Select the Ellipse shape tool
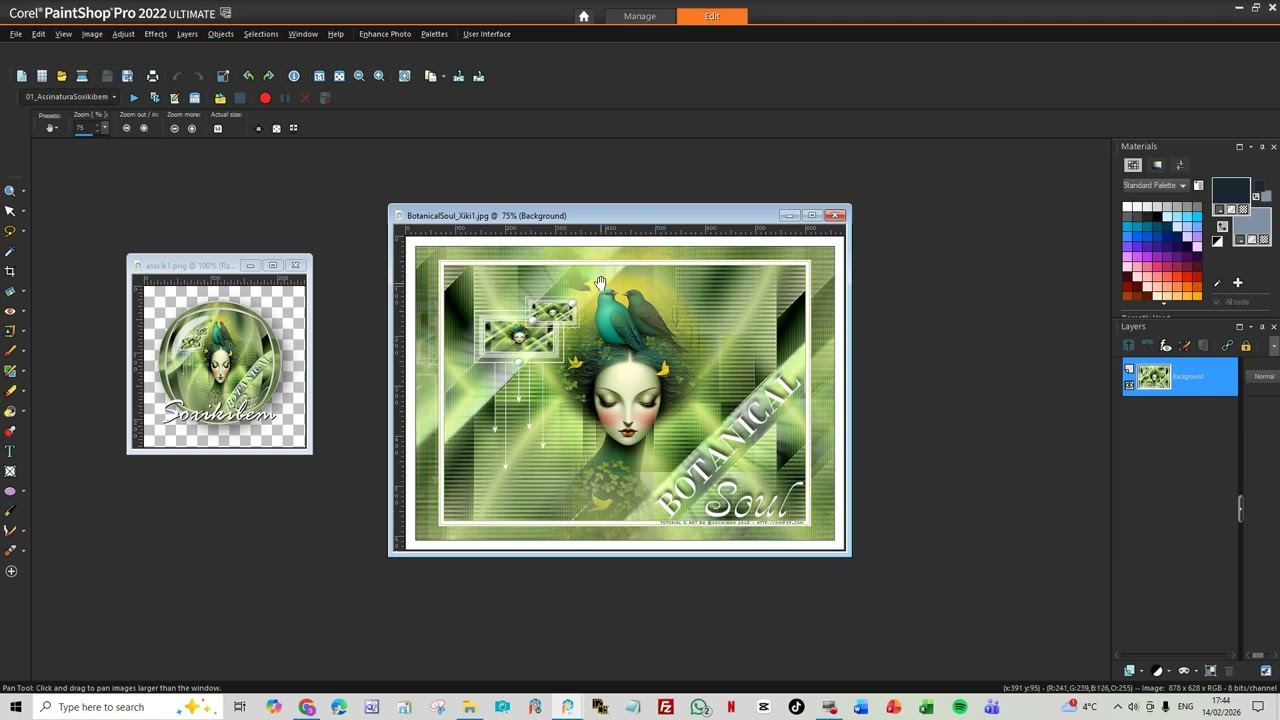The image size is (1280, 720). pos(10,491)
